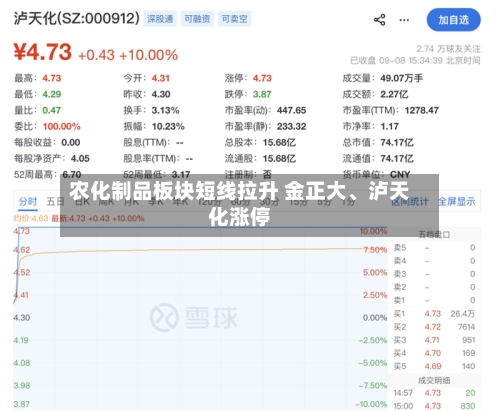The image size is (500, 411).
Task: Click 委比 value 100.00%
Action: click(62, 126)
